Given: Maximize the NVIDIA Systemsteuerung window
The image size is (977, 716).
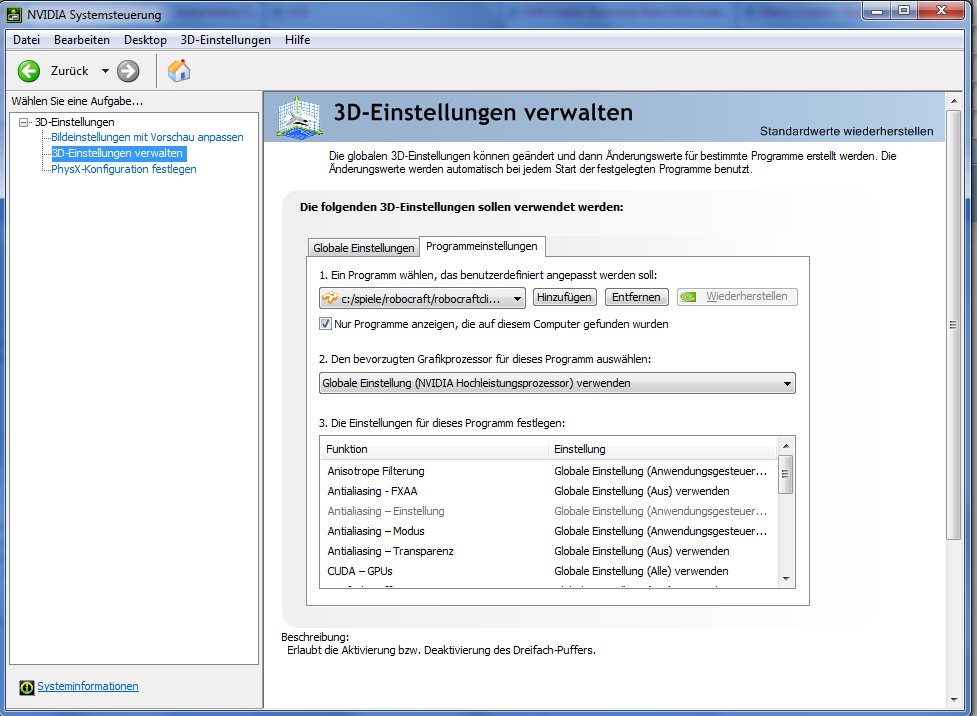Looking at the screenshot, I should 905,11.
